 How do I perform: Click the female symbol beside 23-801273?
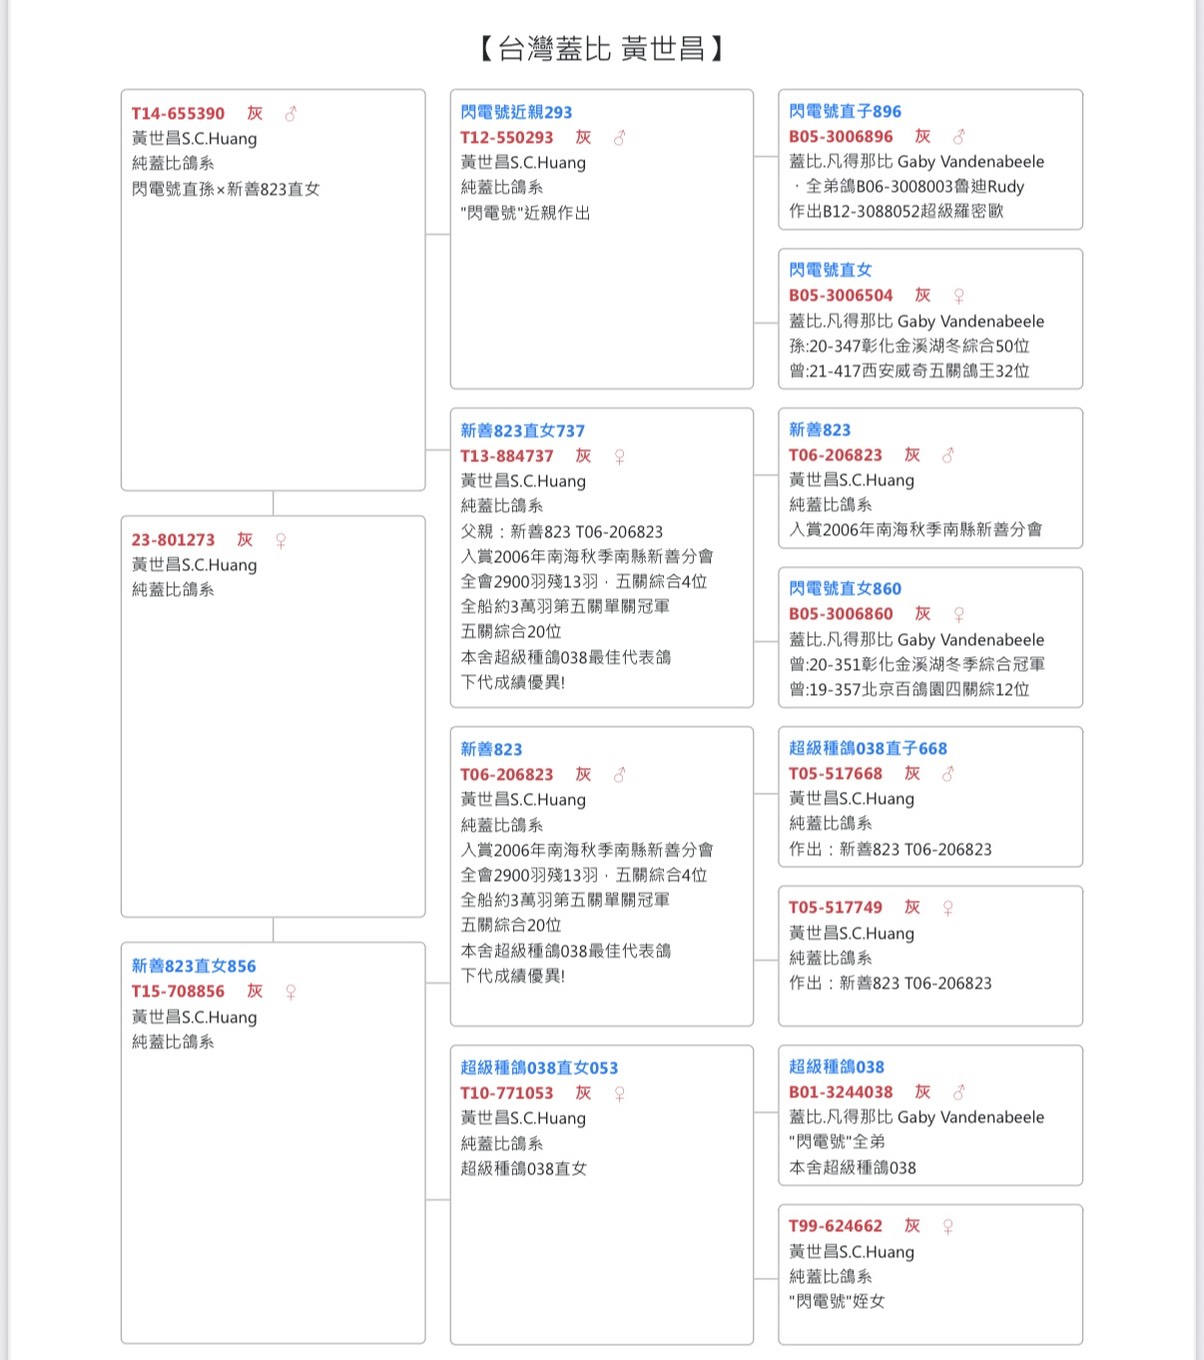281,540
